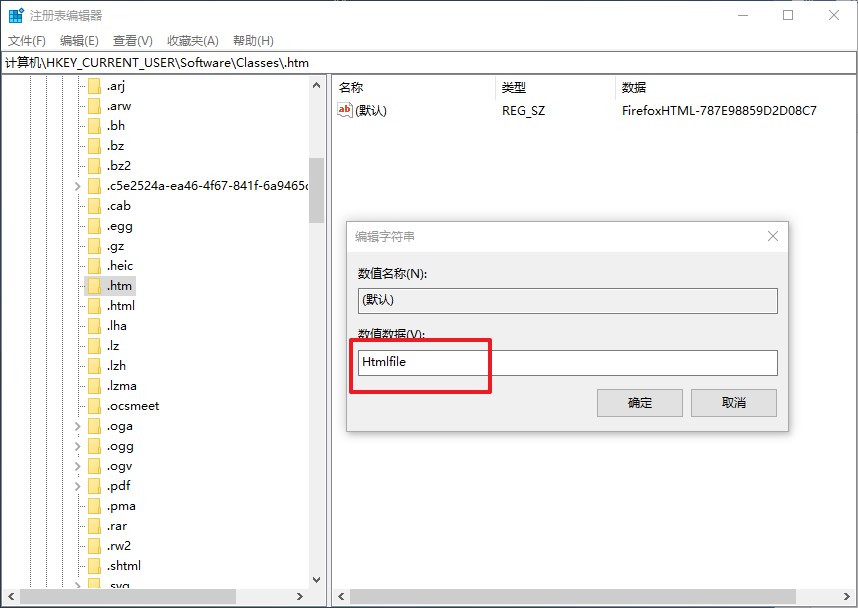Click the .bz2 folder icon
The height and width of the screenshot is (608, 858).
95,166
